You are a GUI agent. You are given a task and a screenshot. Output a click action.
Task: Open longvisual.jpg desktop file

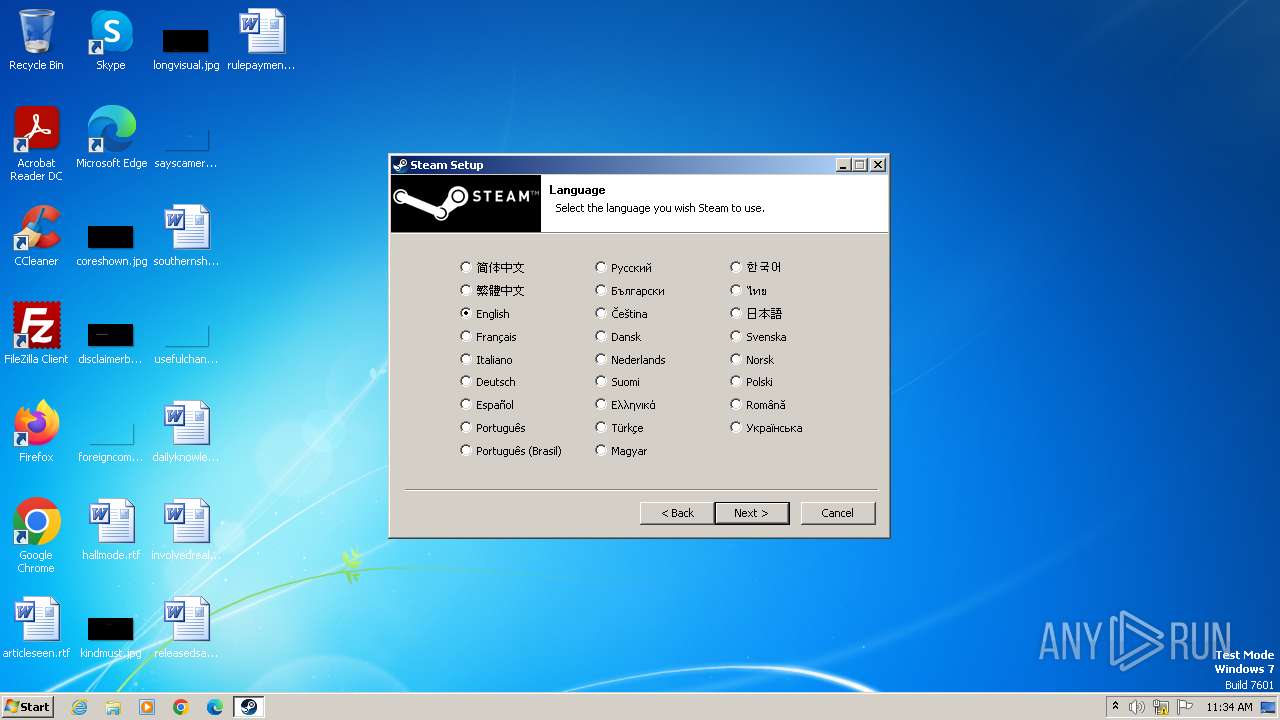click(x=186, y=48)
